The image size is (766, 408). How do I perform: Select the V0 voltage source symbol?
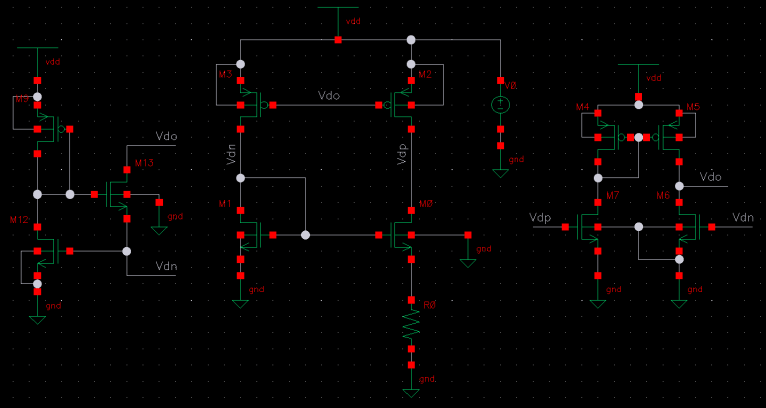tap(501, 105)
